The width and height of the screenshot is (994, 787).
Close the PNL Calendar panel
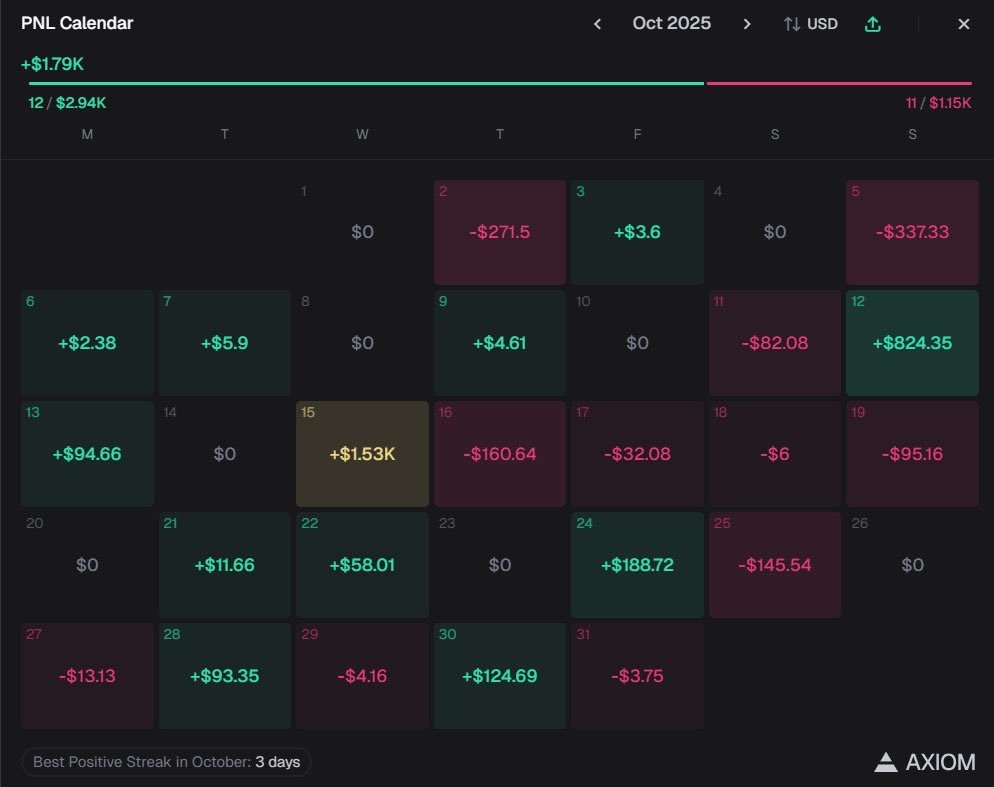pos(964,24)
